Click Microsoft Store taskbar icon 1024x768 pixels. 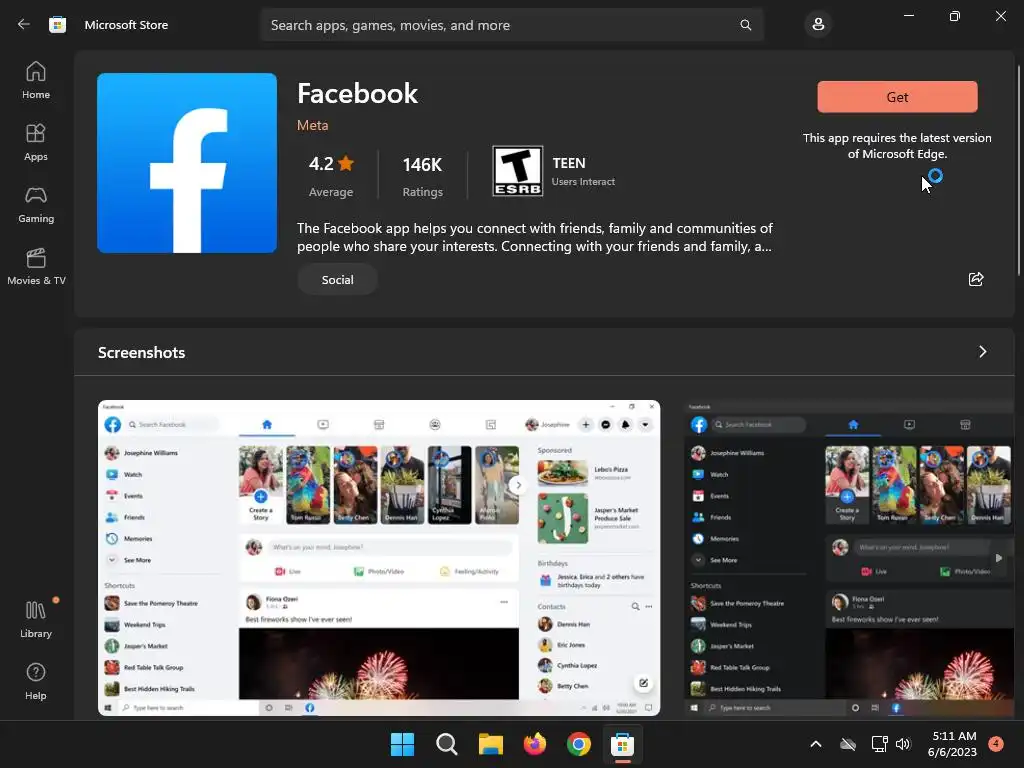tap(622, 744)
